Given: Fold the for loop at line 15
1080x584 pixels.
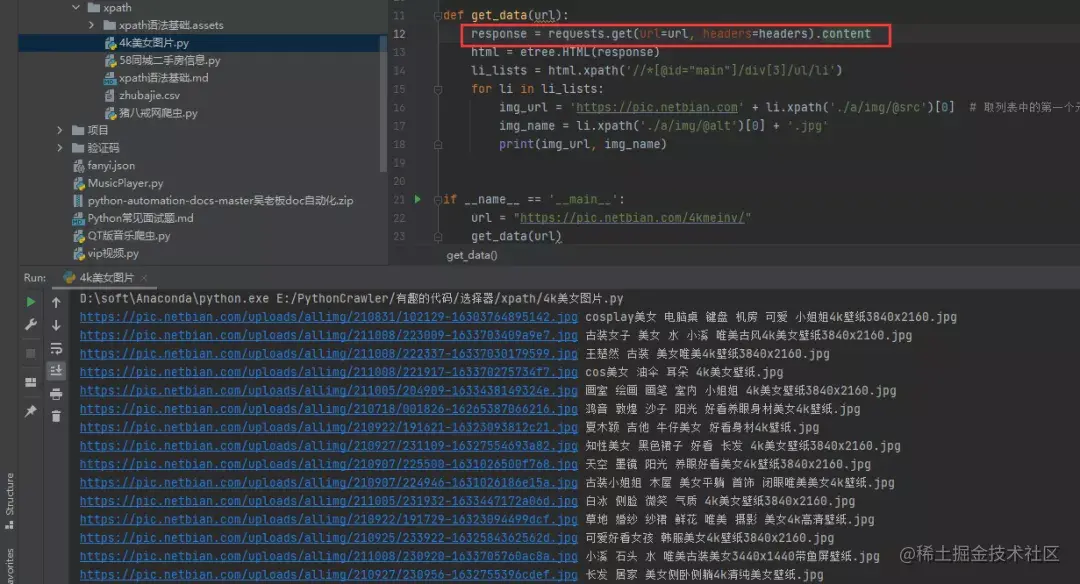Looking at the screenshot, I should pos(437,89).
